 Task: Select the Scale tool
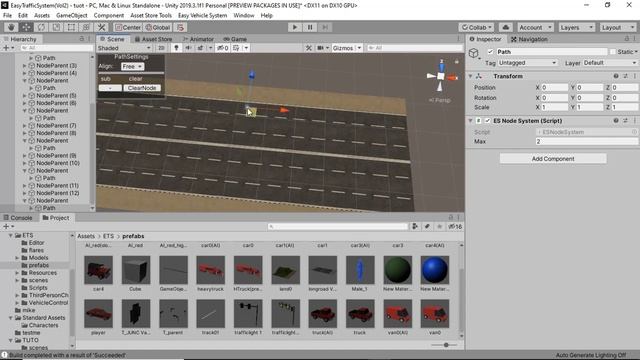56,27
